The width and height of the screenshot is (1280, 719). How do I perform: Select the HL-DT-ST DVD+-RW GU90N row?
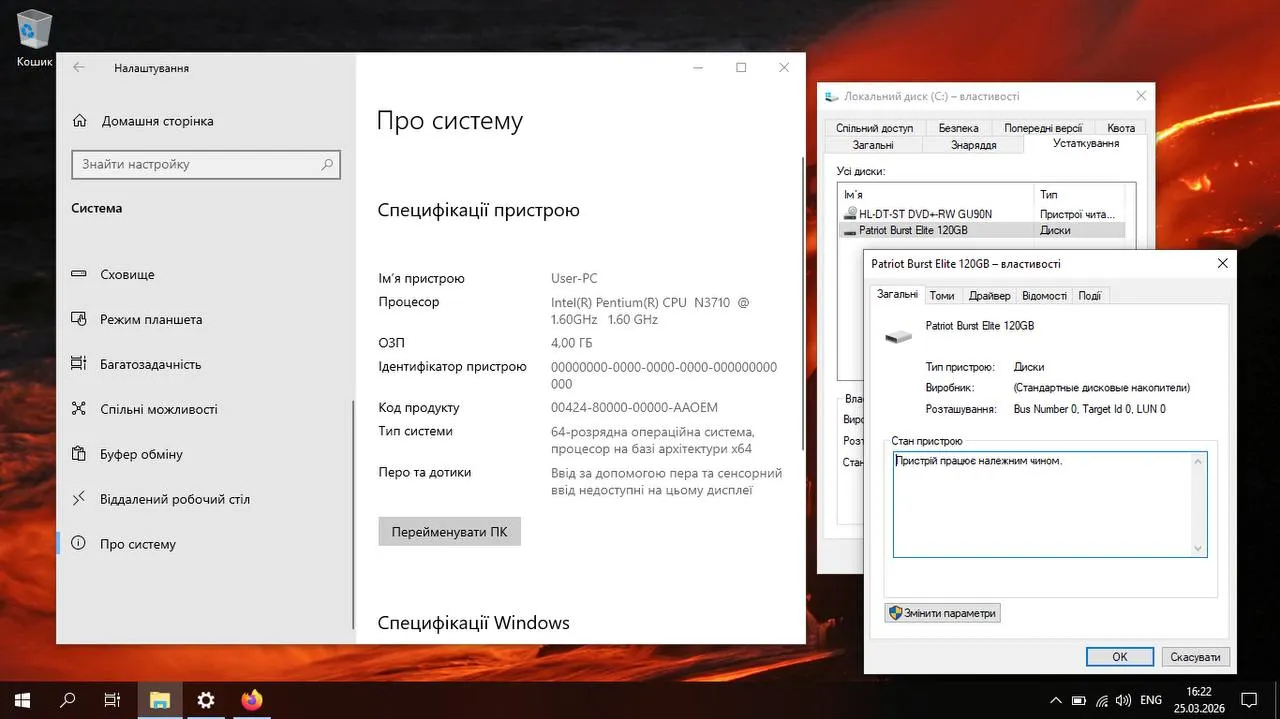pyautogui.click(x=983, y=214)
